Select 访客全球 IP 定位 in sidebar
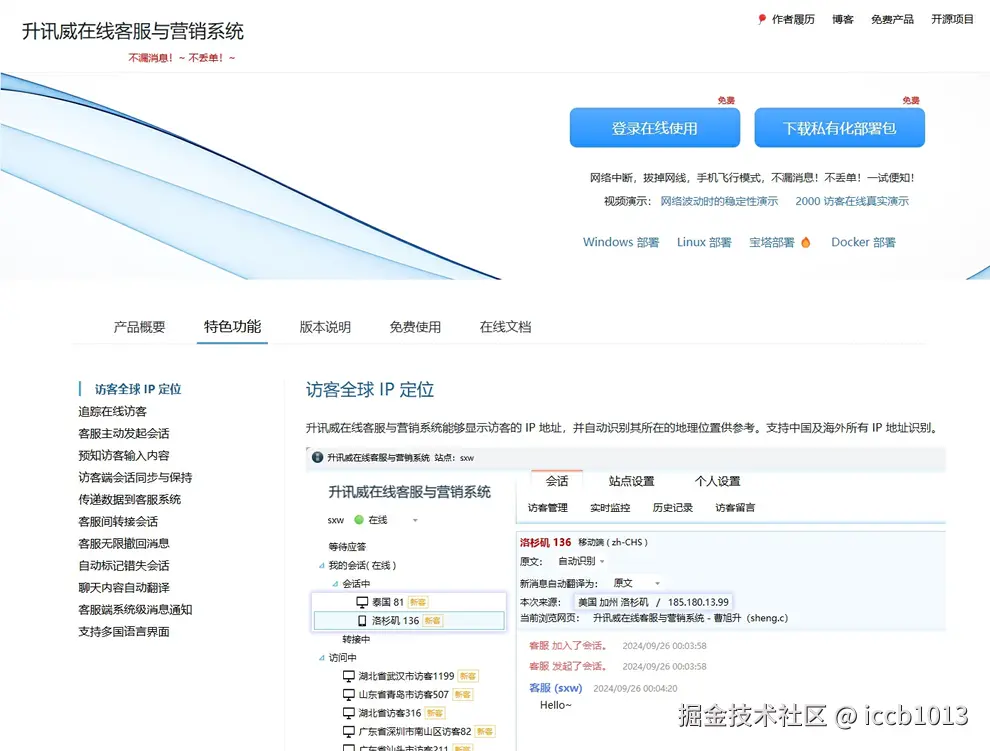990x751 pixels. point(138,389)
